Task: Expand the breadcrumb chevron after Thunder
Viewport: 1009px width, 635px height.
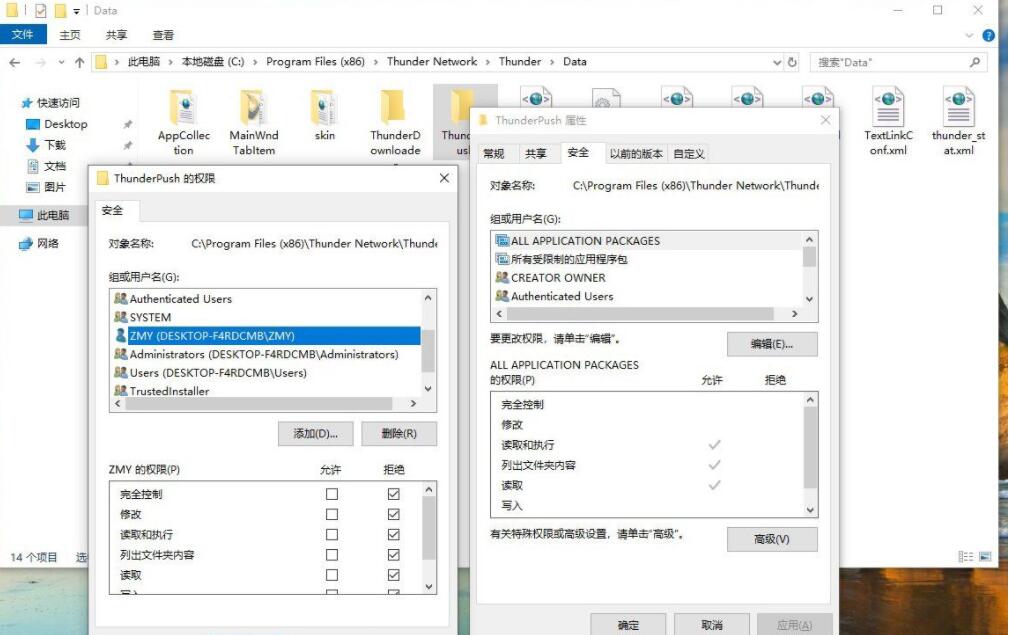Action: pos(552,62)
